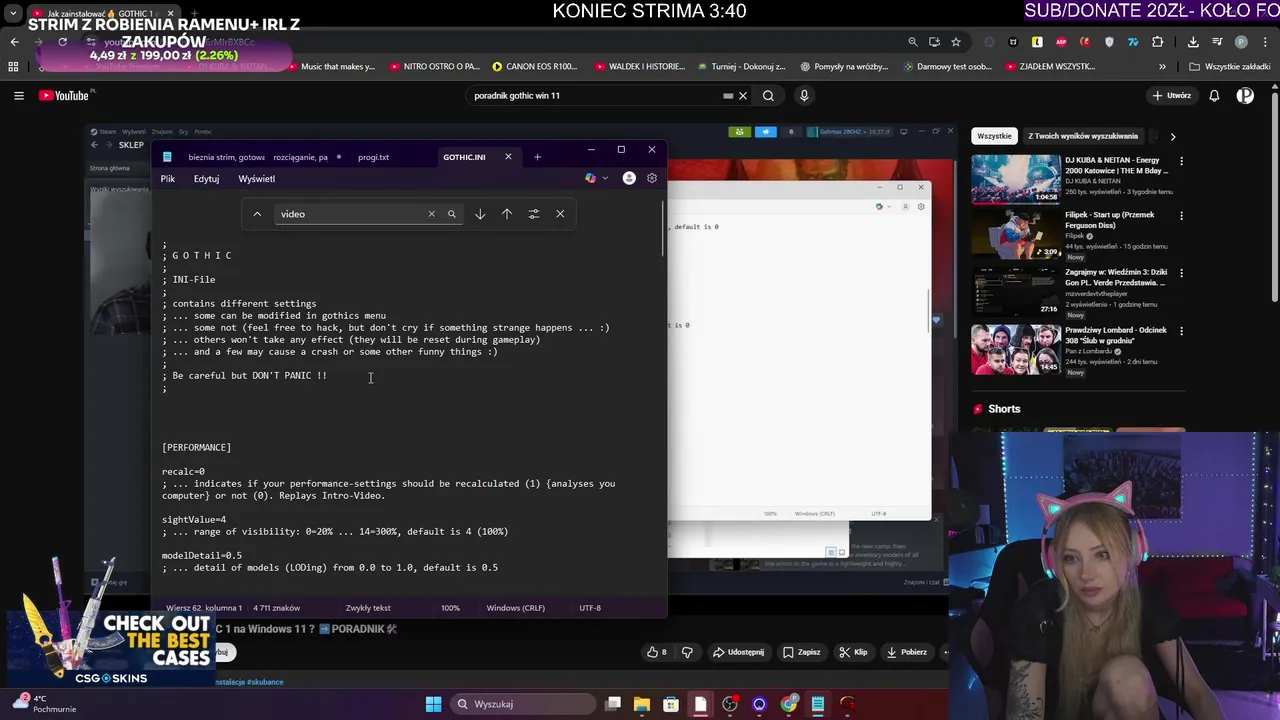1280x720 pixels.
Task: Open the Plik menu in Notepad
Action: 168,179
